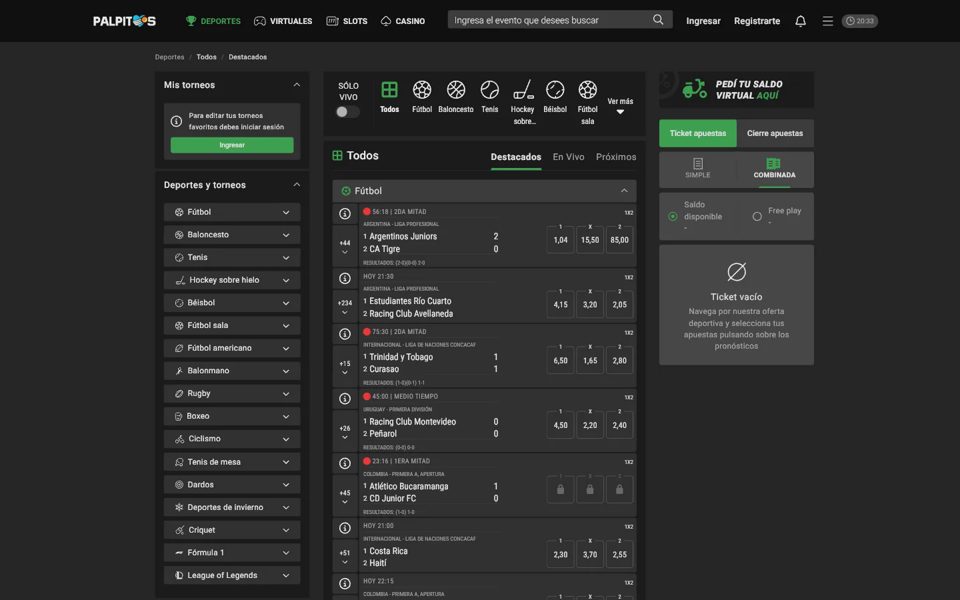Screen dimensions: 960x600
Task: Click the Todos breadcrumb link
Action: [206, 57]
